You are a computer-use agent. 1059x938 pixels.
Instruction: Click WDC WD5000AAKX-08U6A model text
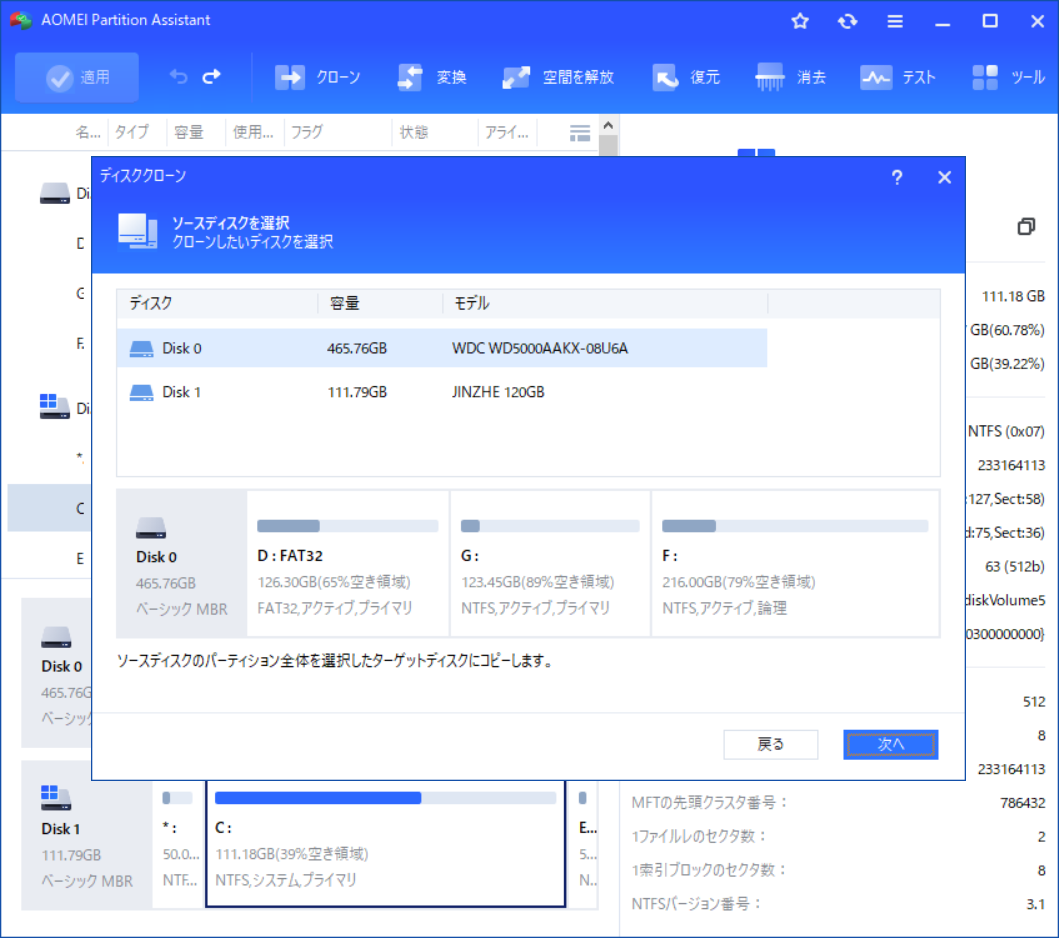point(540,348)
